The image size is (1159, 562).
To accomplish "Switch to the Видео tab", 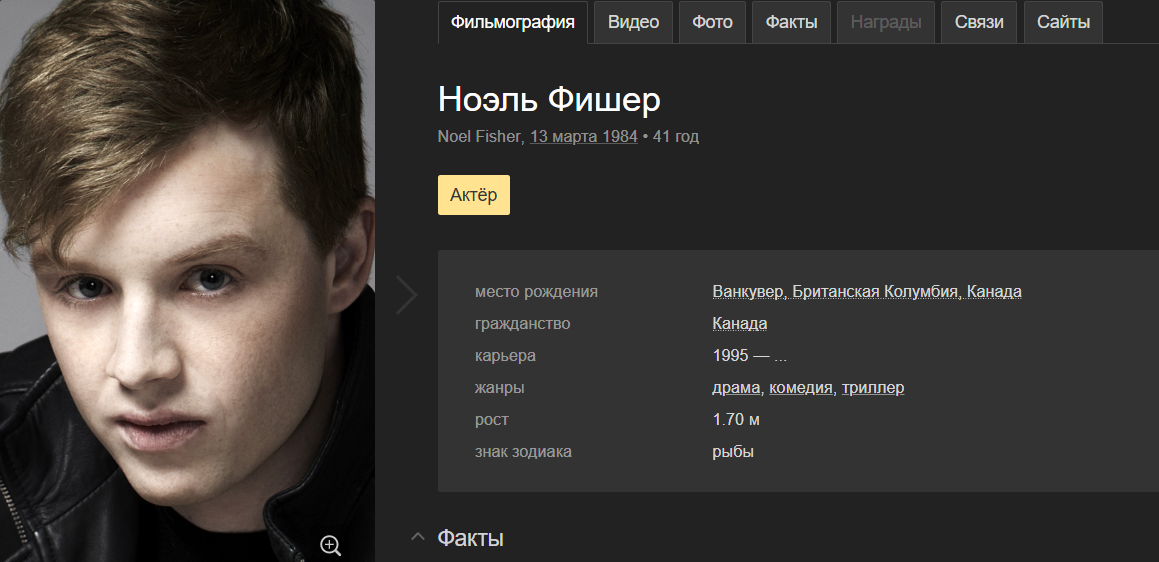I will 633,22.
